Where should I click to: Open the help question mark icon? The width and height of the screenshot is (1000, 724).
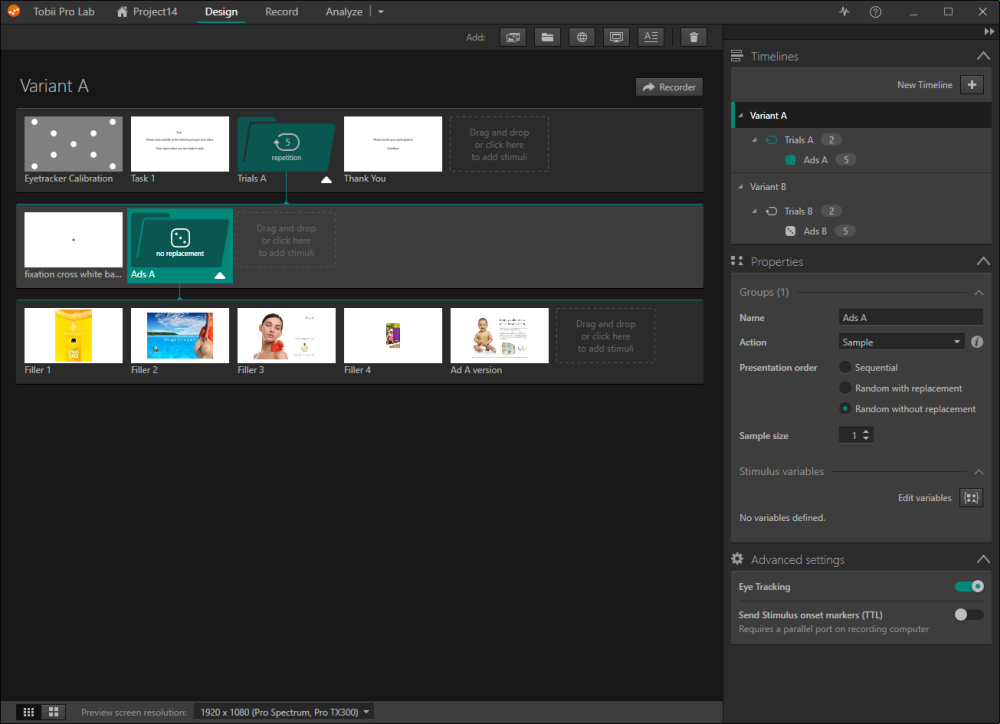875,11
